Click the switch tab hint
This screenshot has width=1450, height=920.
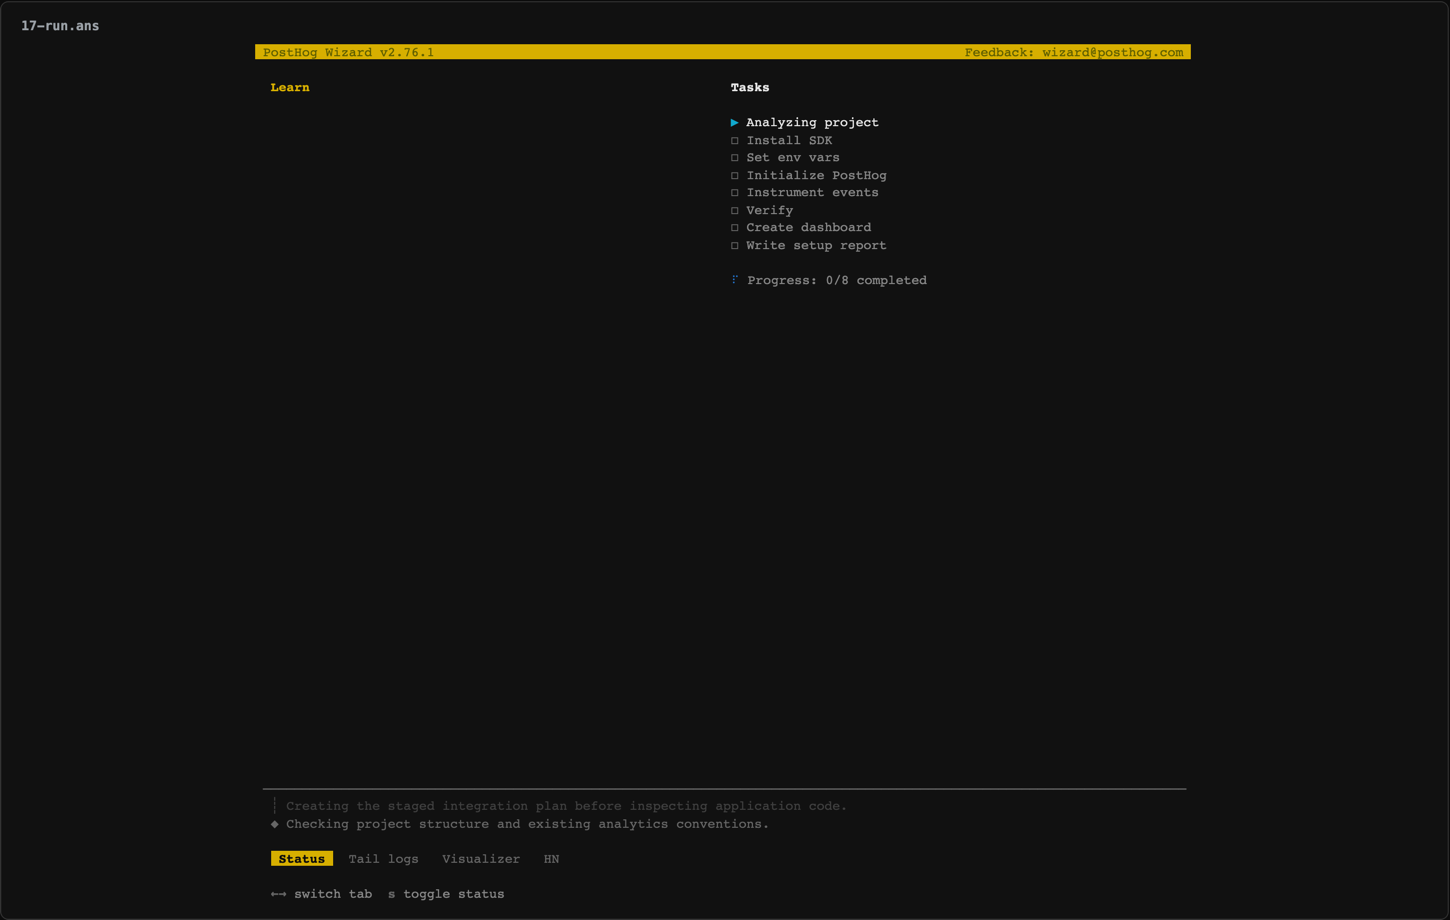[x=333, y=894]
